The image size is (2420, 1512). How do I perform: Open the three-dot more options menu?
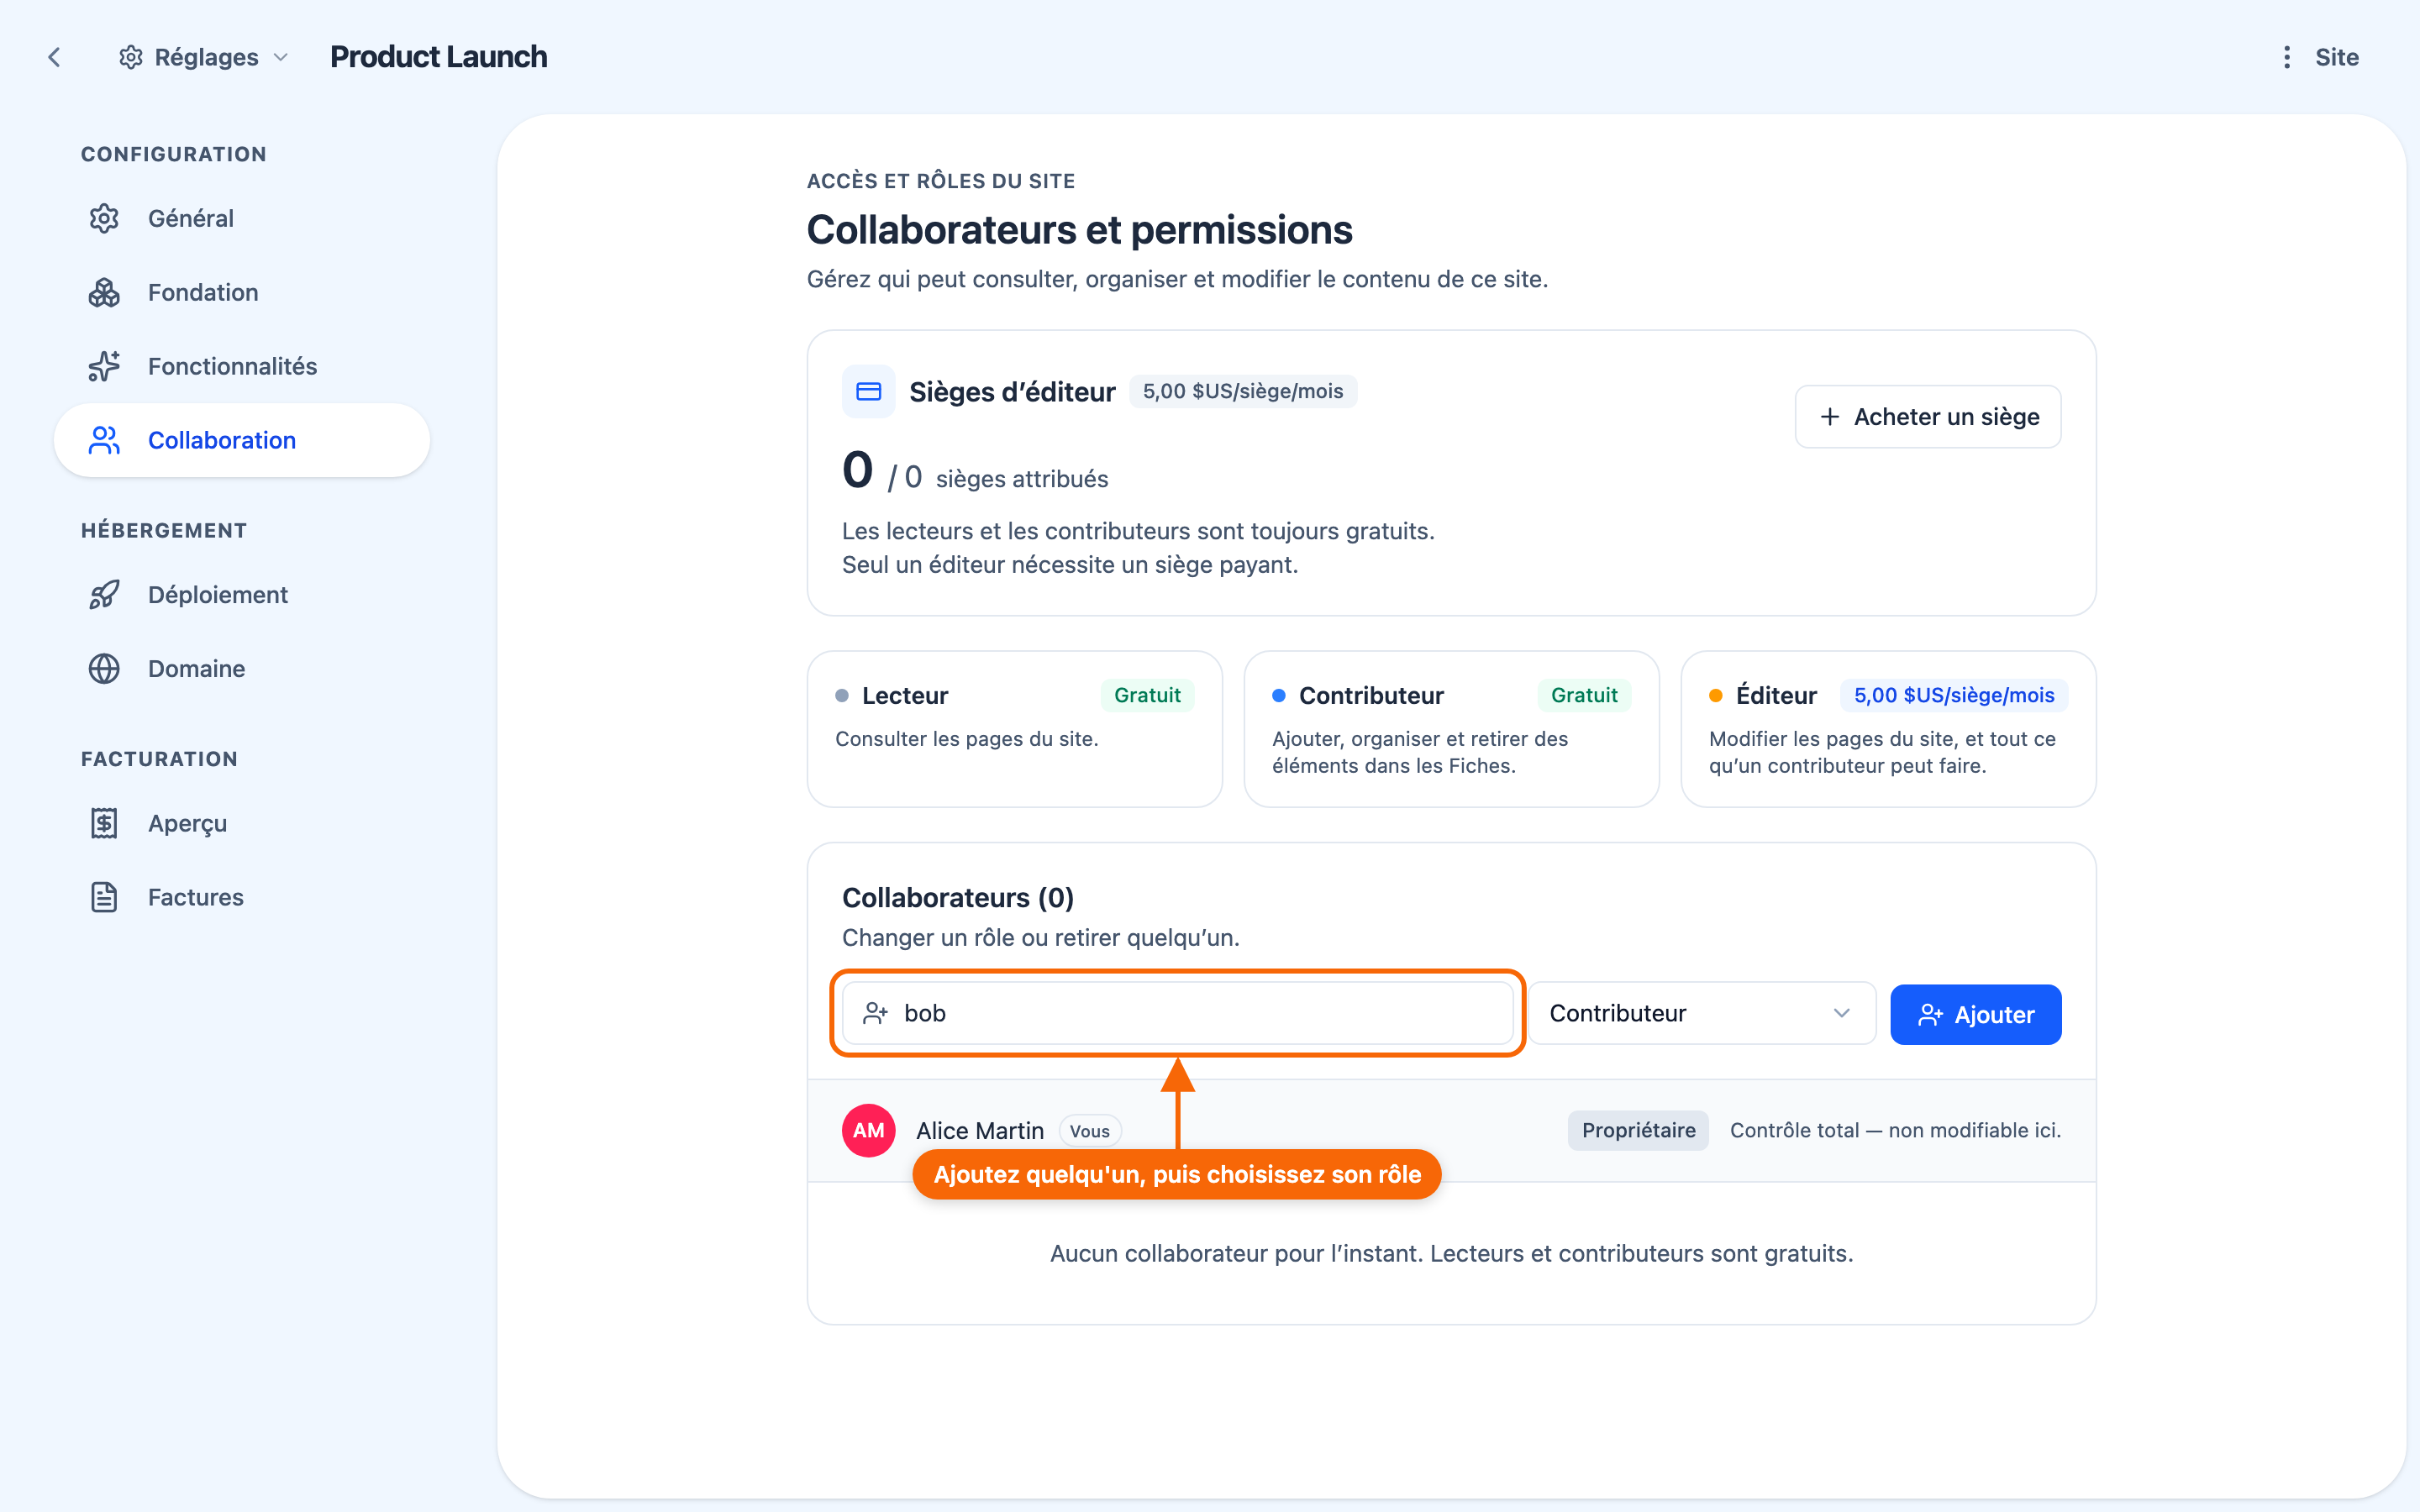2286,57
